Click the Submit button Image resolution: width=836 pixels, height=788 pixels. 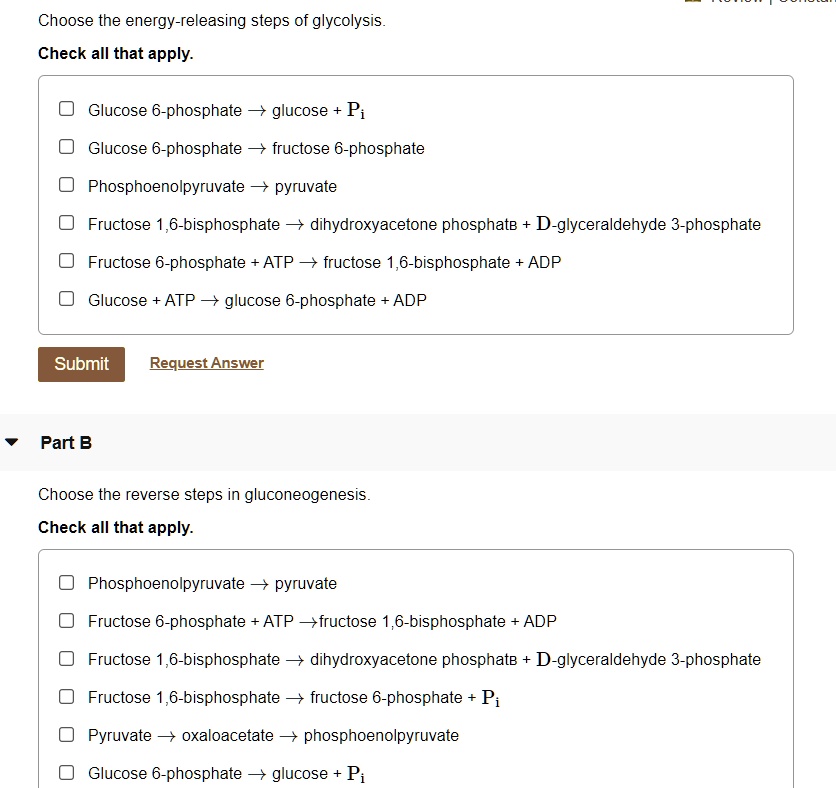[80, 364]
